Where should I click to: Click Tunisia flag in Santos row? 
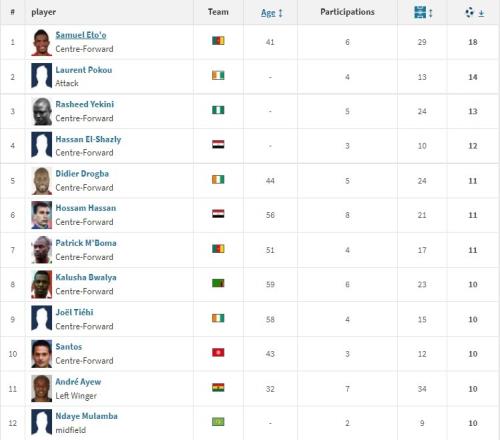pyautogui.click(x=218, y=353)
